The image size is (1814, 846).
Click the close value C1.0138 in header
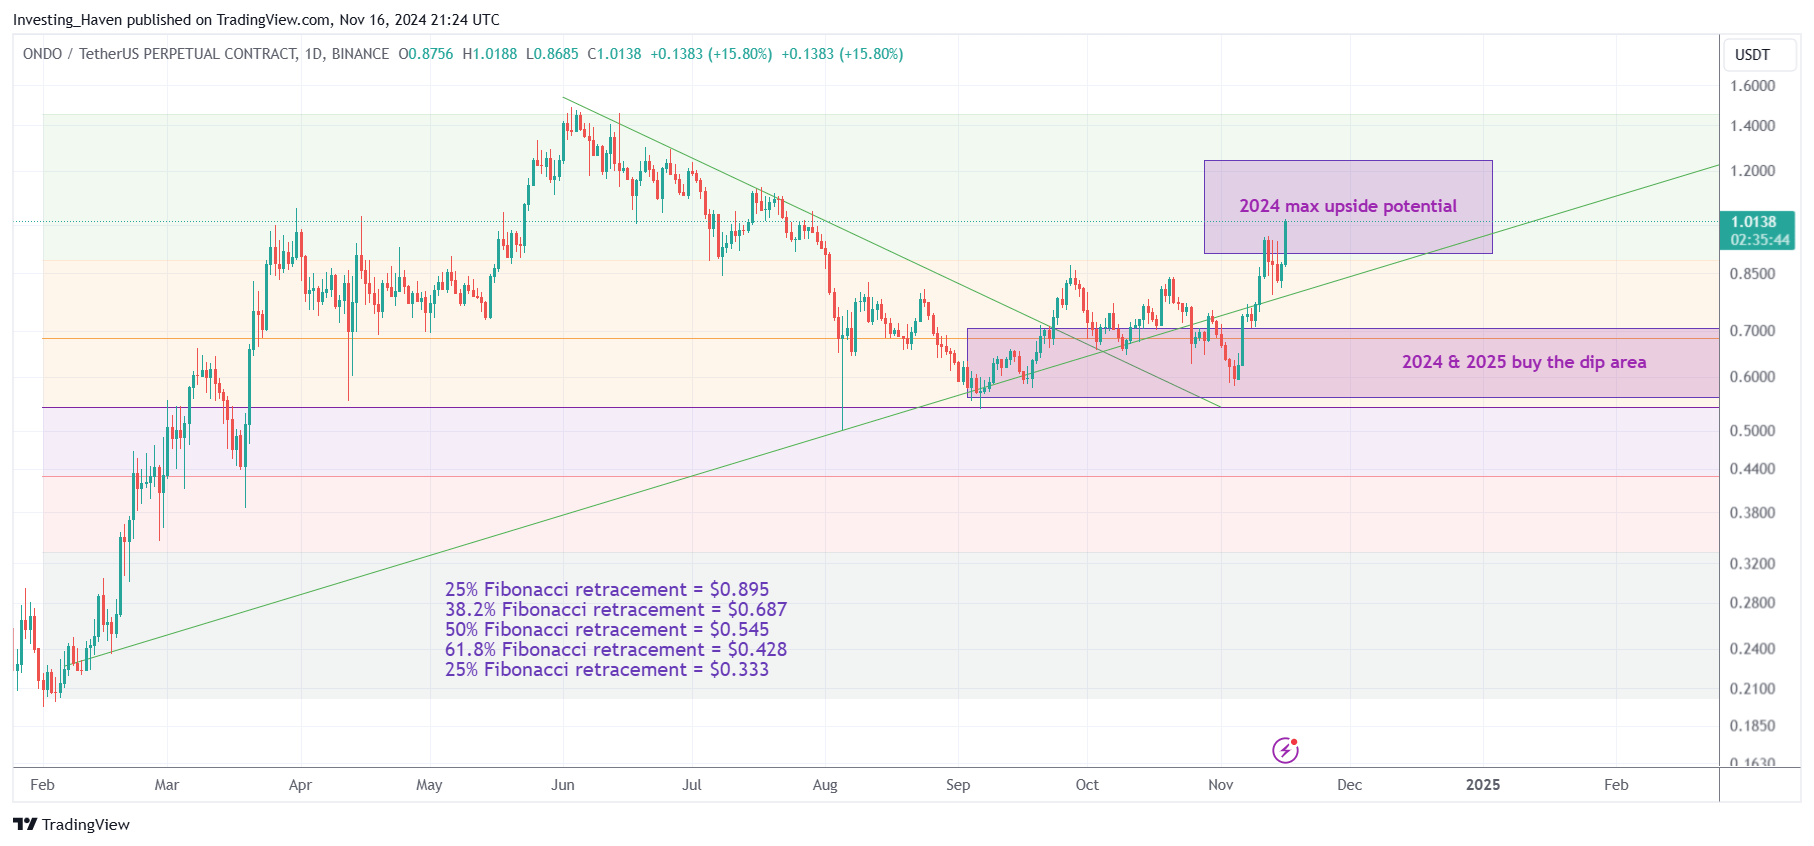(x=614, y=54)
